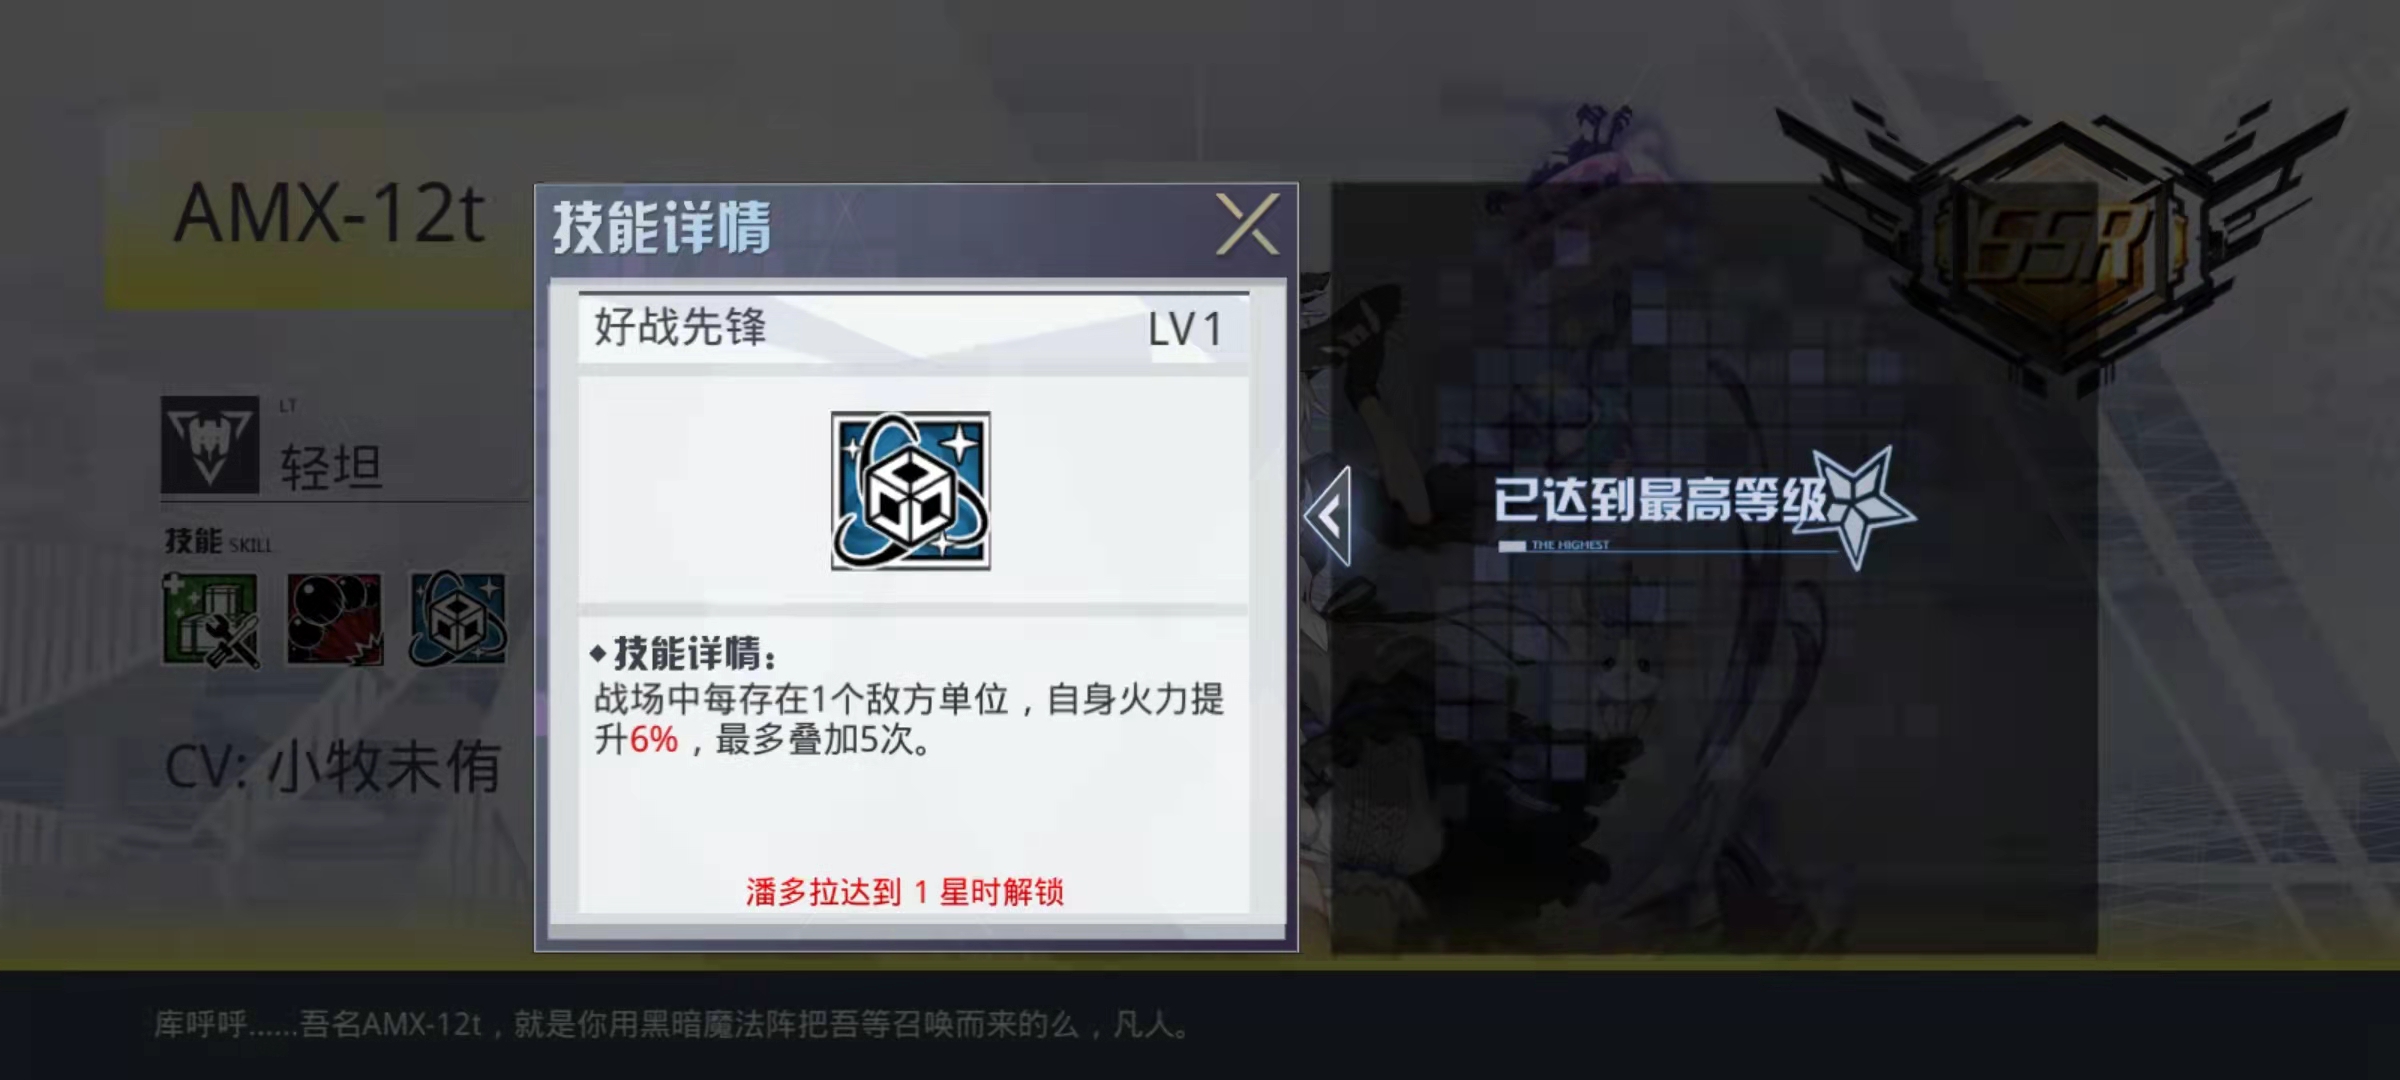Click the skill description text in popup
This screenshot has height=1080, width=2400.
tap(909, 719)
